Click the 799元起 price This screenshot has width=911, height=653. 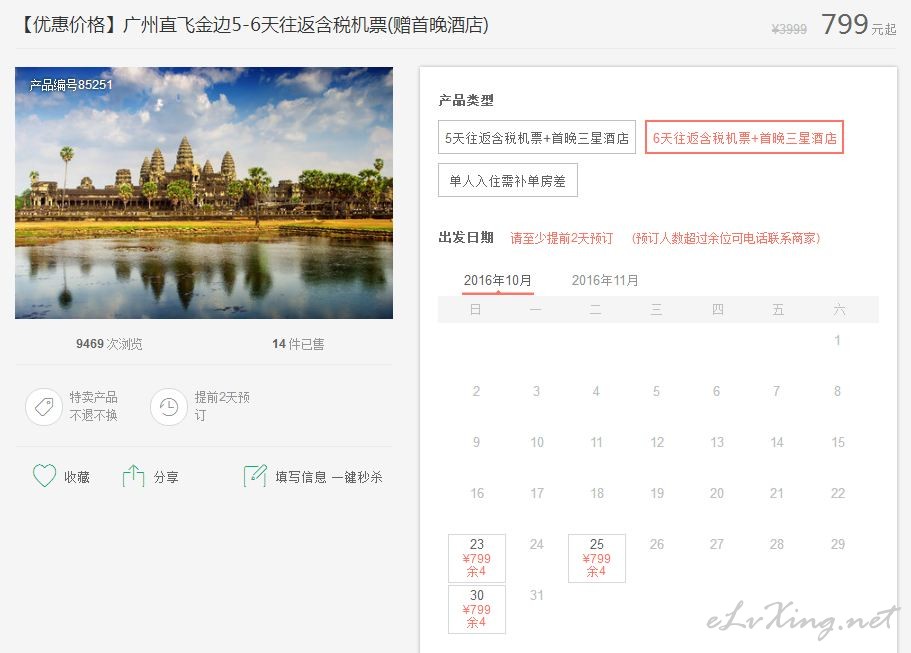(858, 25)
